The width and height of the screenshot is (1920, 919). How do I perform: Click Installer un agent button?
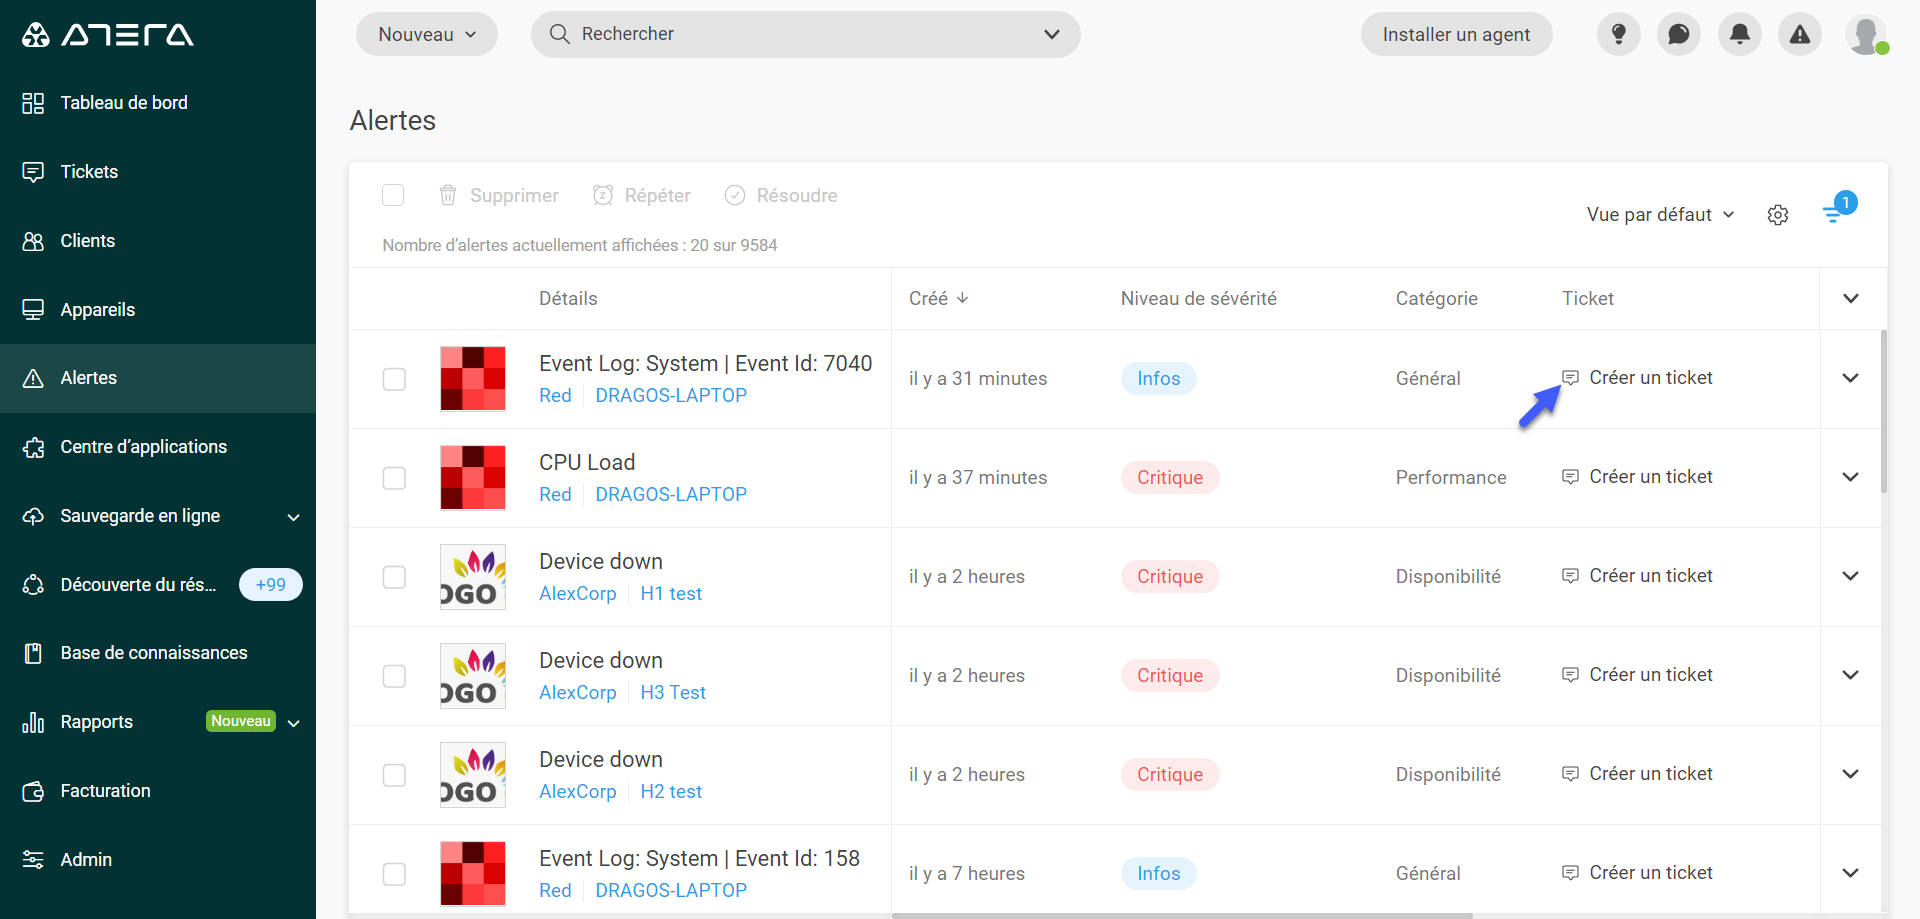coord(1456,34)
